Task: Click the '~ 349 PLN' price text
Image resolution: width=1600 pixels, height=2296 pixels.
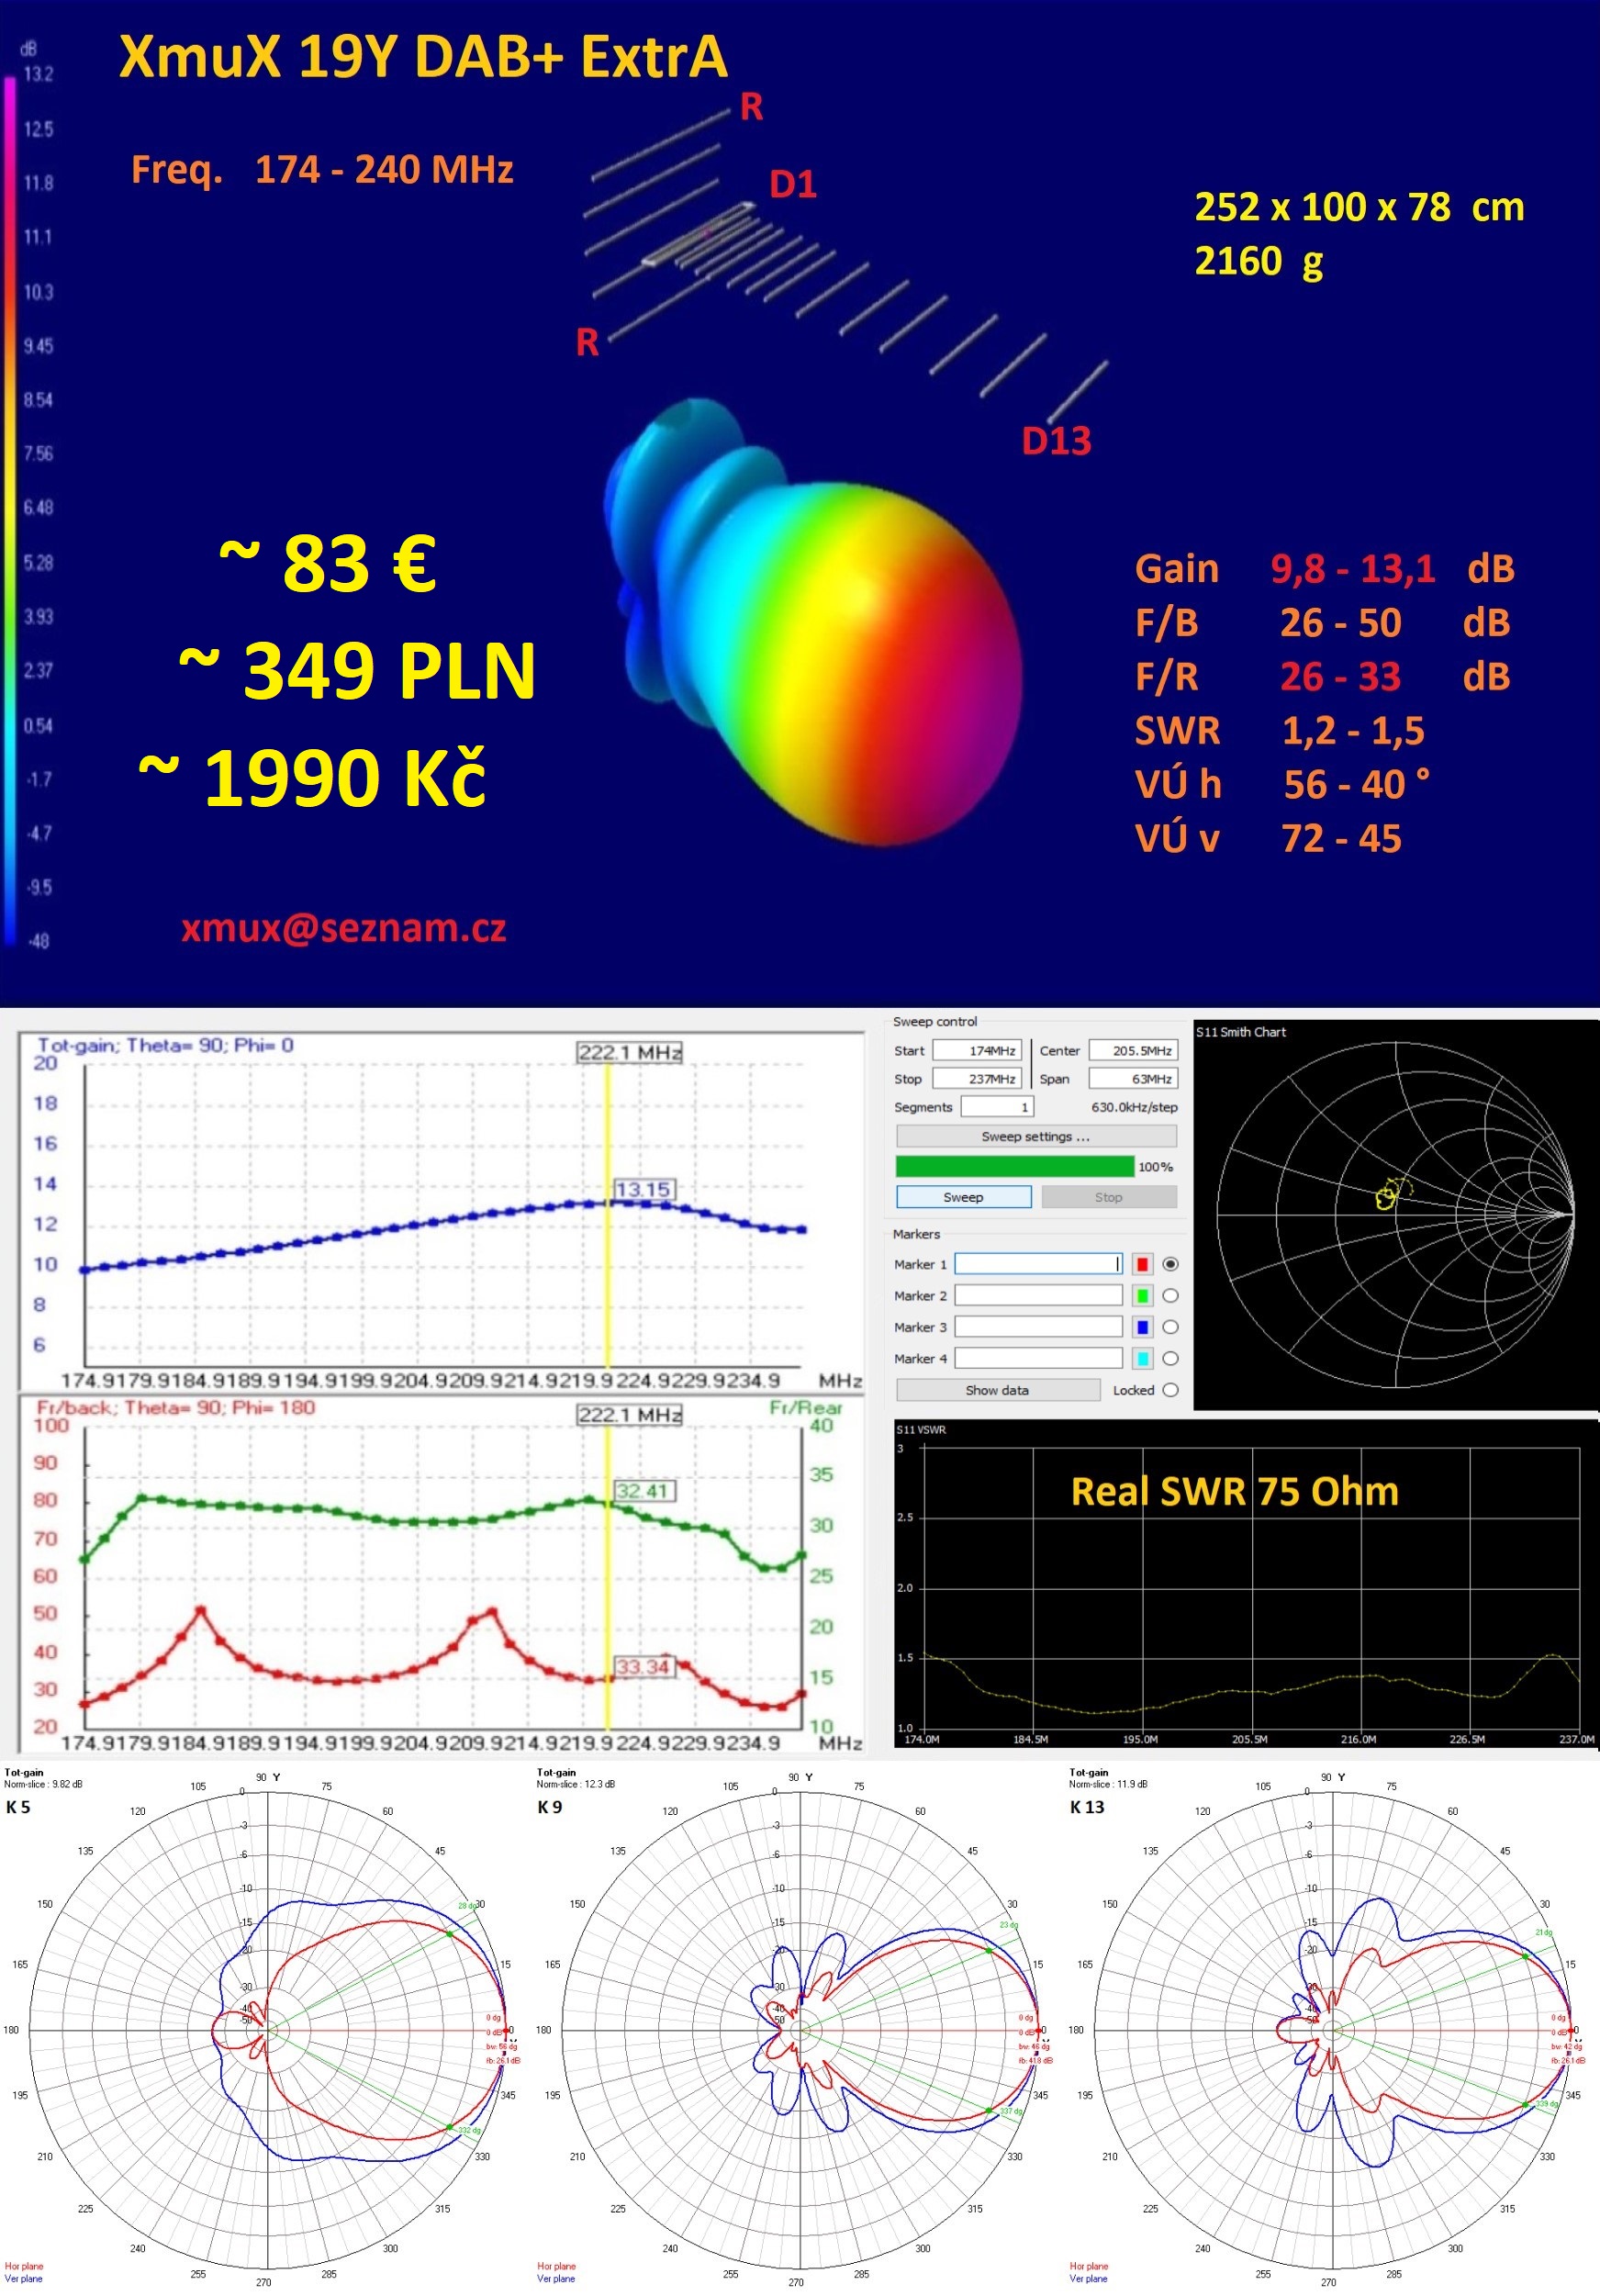Action: coord(357,670)
